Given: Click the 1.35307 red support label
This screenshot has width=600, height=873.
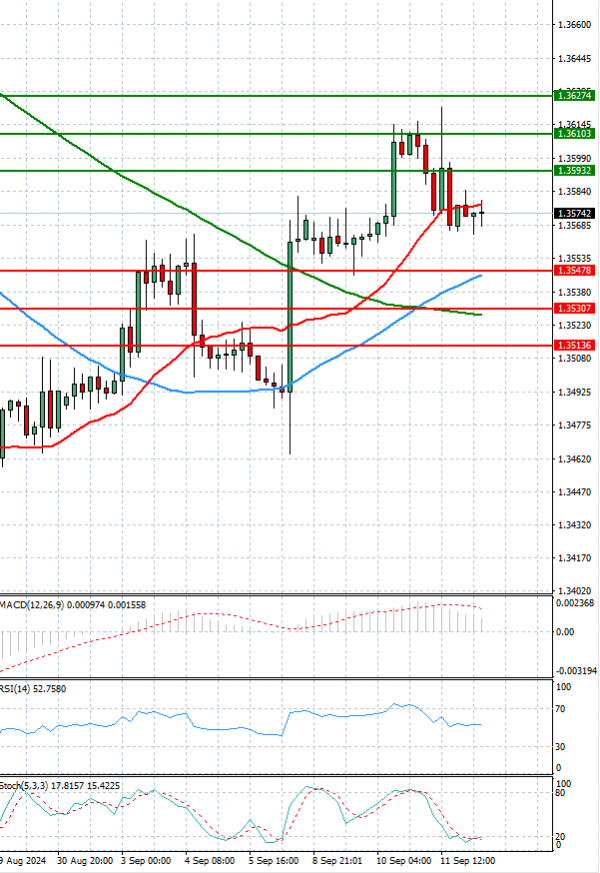Looking at the screenshot, I should [574, 308].
